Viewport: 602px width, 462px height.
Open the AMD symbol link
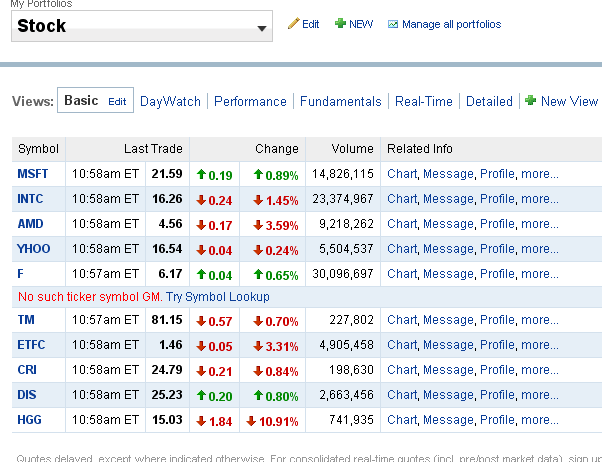(x=30, y=224)
